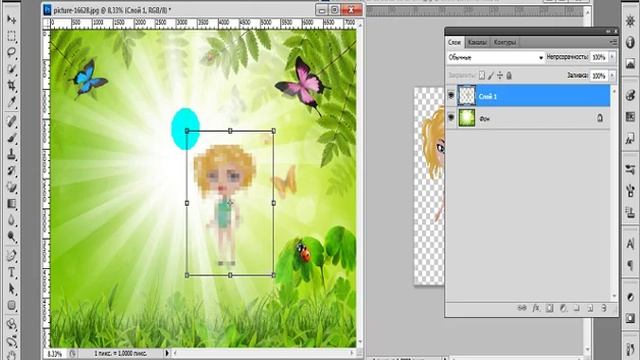Click padlock on the Фон layer
This screenshot has width=640, height=360.
click(600, 118)
